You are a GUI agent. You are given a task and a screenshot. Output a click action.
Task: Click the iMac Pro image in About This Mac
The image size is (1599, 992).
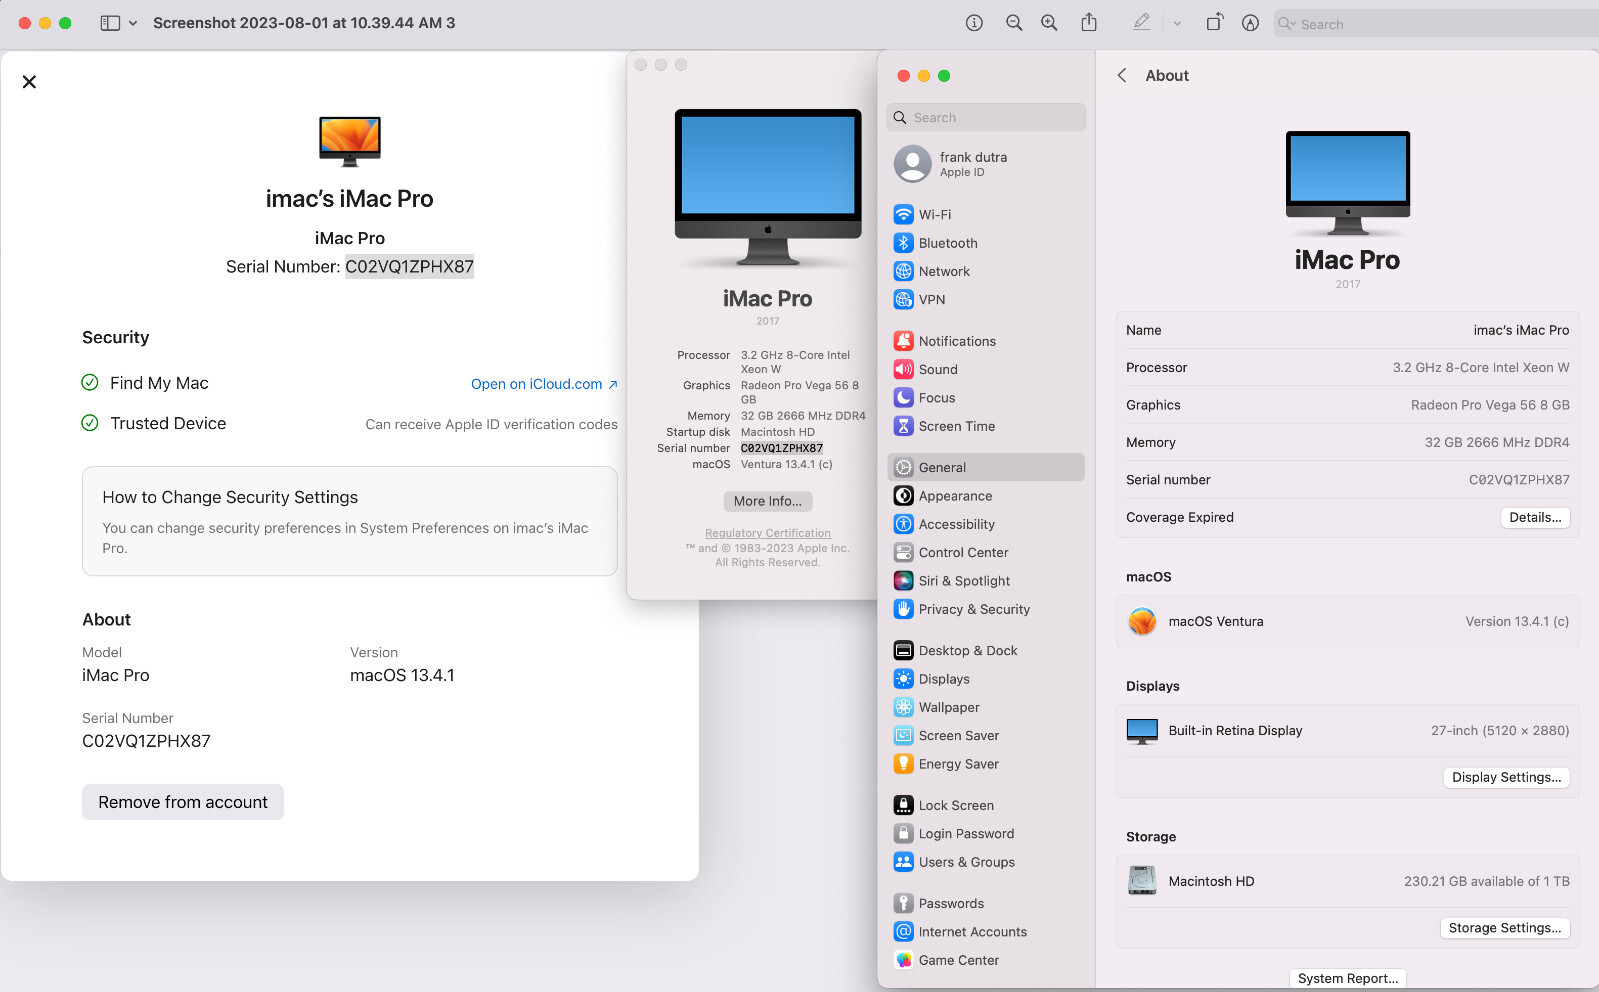(x=768, y=187)
